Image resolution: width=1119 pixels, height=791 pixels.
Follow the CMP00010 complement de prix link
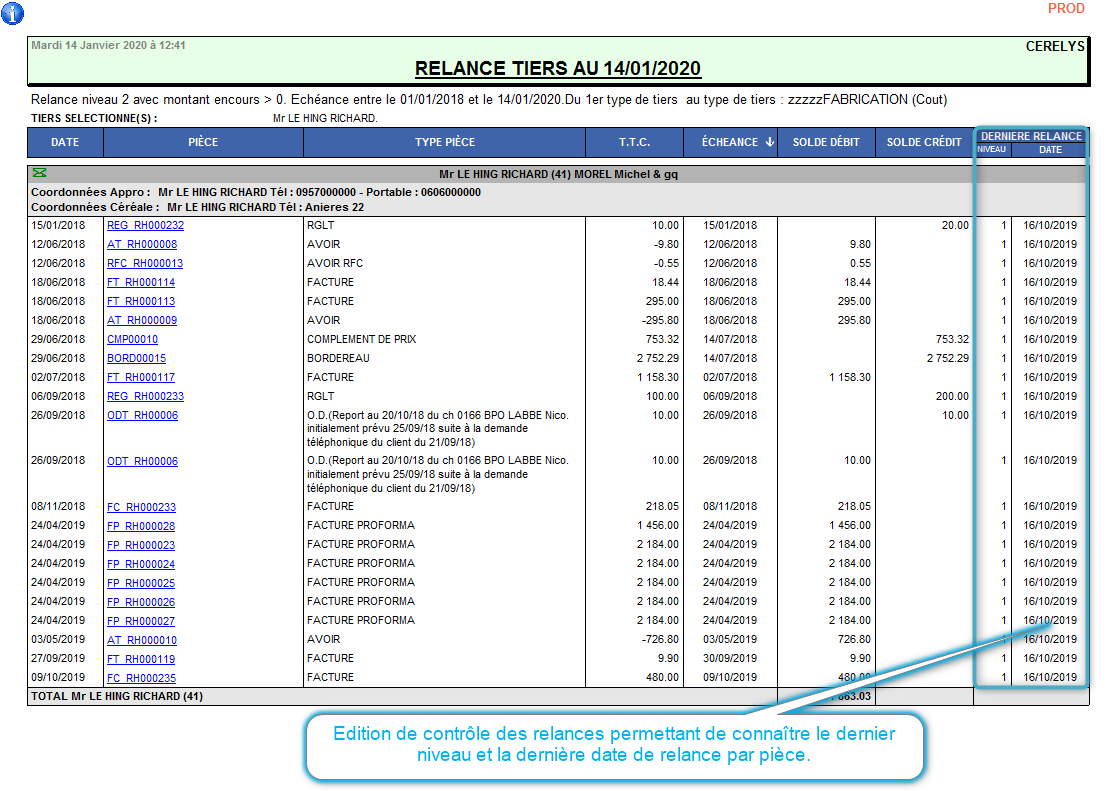click(132, 340)
